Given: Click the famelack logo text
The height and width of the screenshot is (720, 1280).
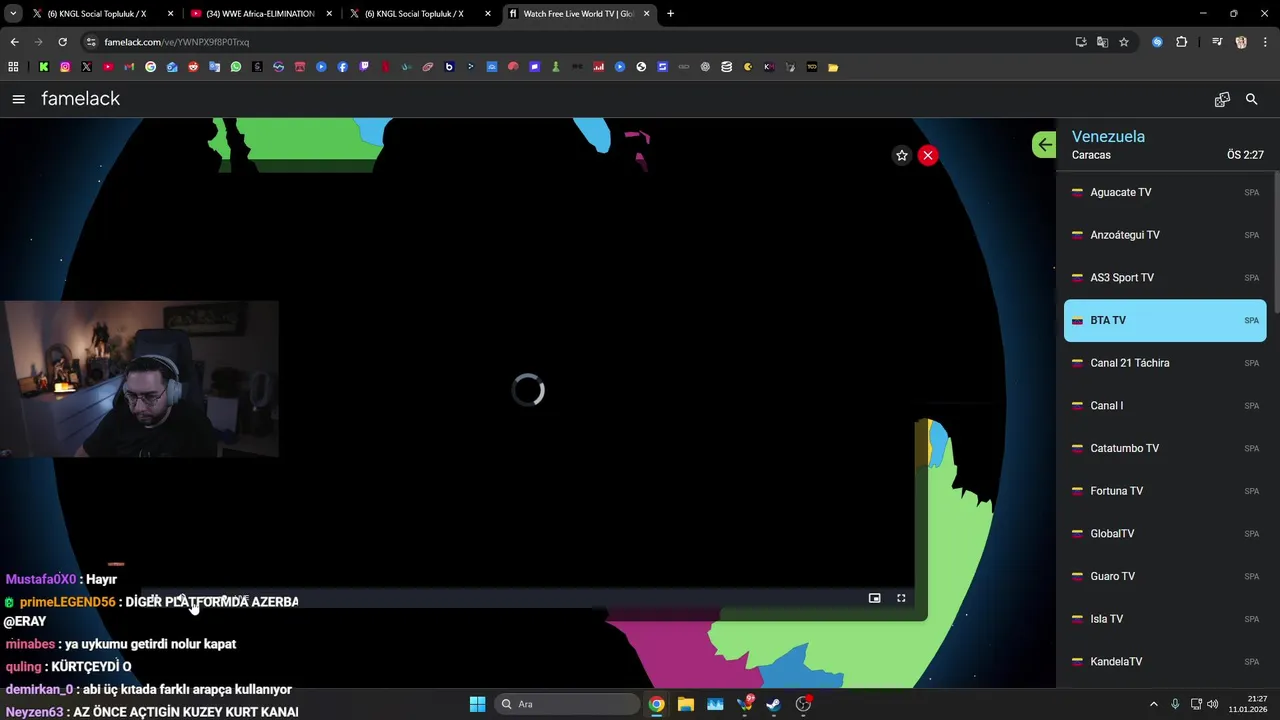Looking at the screenshot, I should pos(81,99).
